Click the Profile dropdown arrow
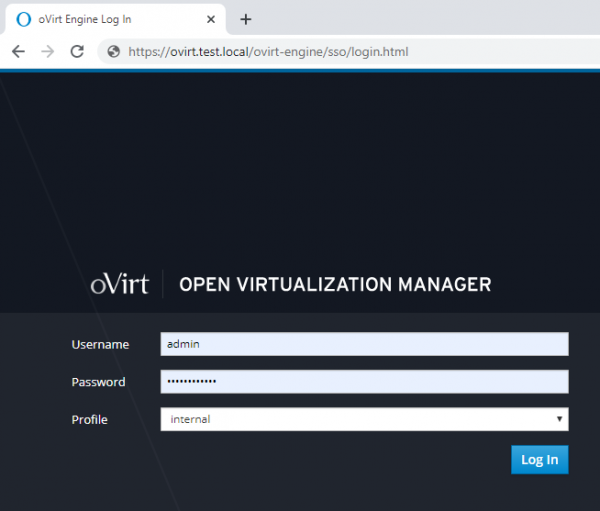The height and width of the screenshot is (511, 600). pos(559,419)
